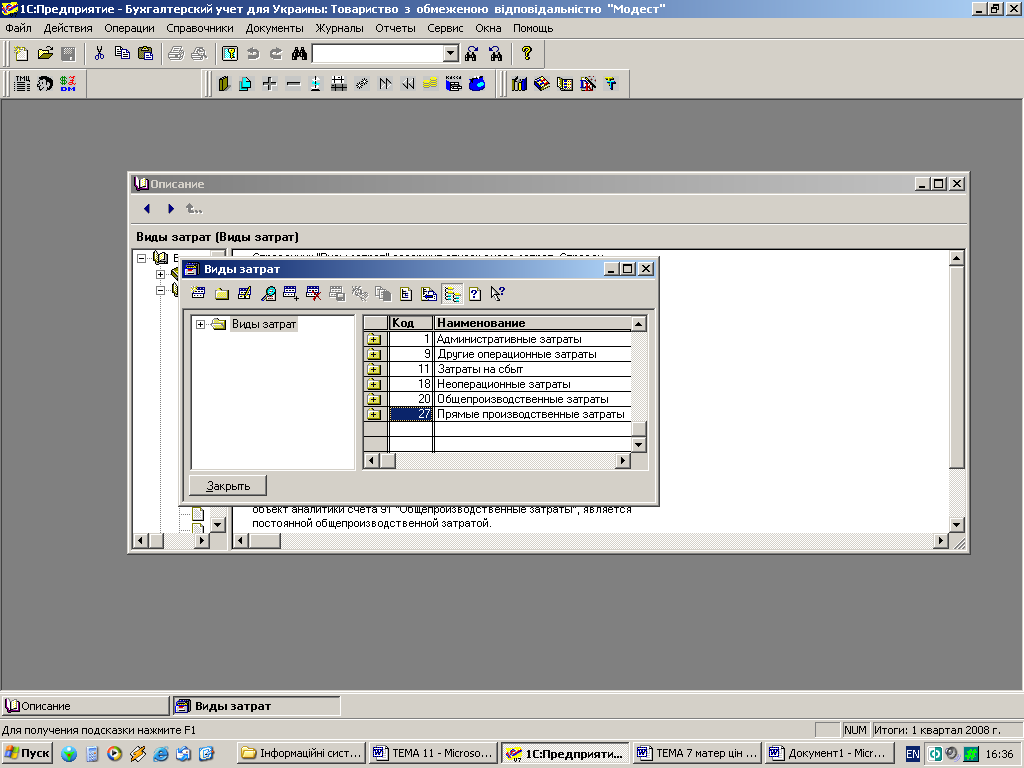The height and width of the screenshot is (768, 1024).
Task: Open the Документы menu
Action: coord(274,28)
